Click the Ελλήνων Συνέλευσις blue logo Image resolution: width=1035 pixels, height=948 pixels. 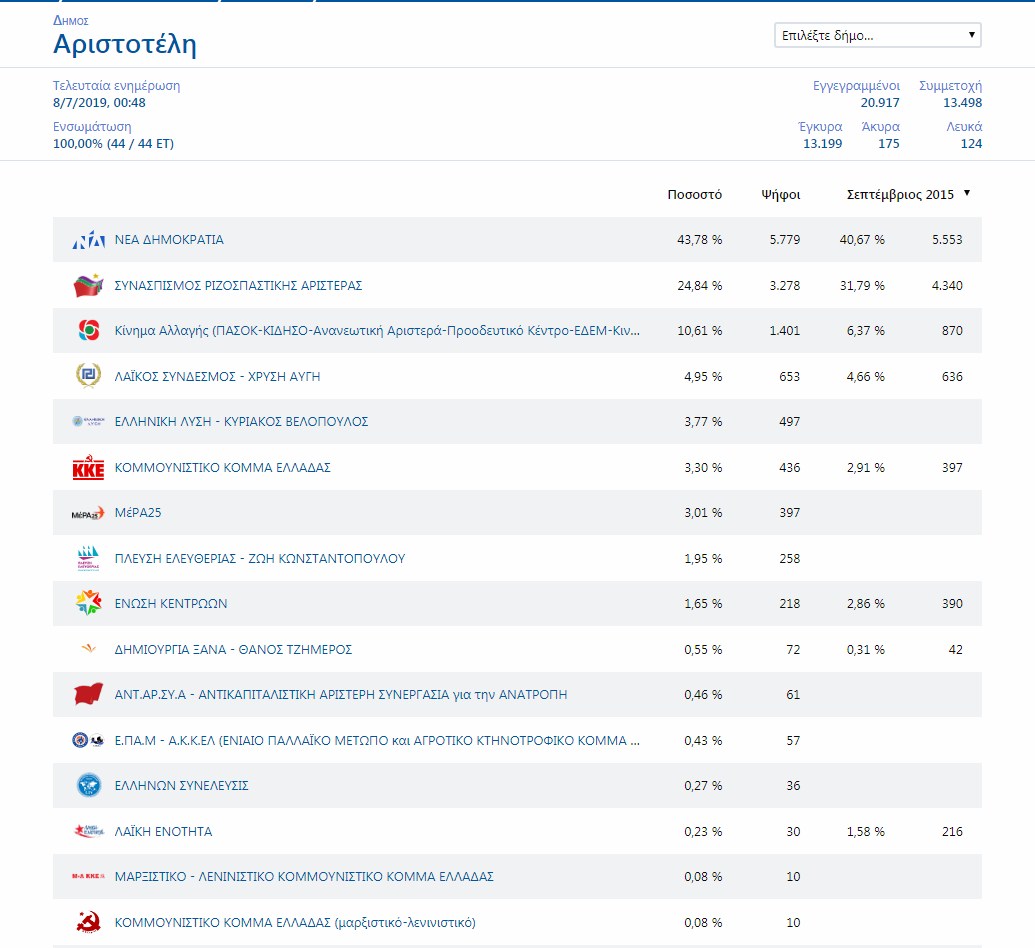(x=88, y=786)
